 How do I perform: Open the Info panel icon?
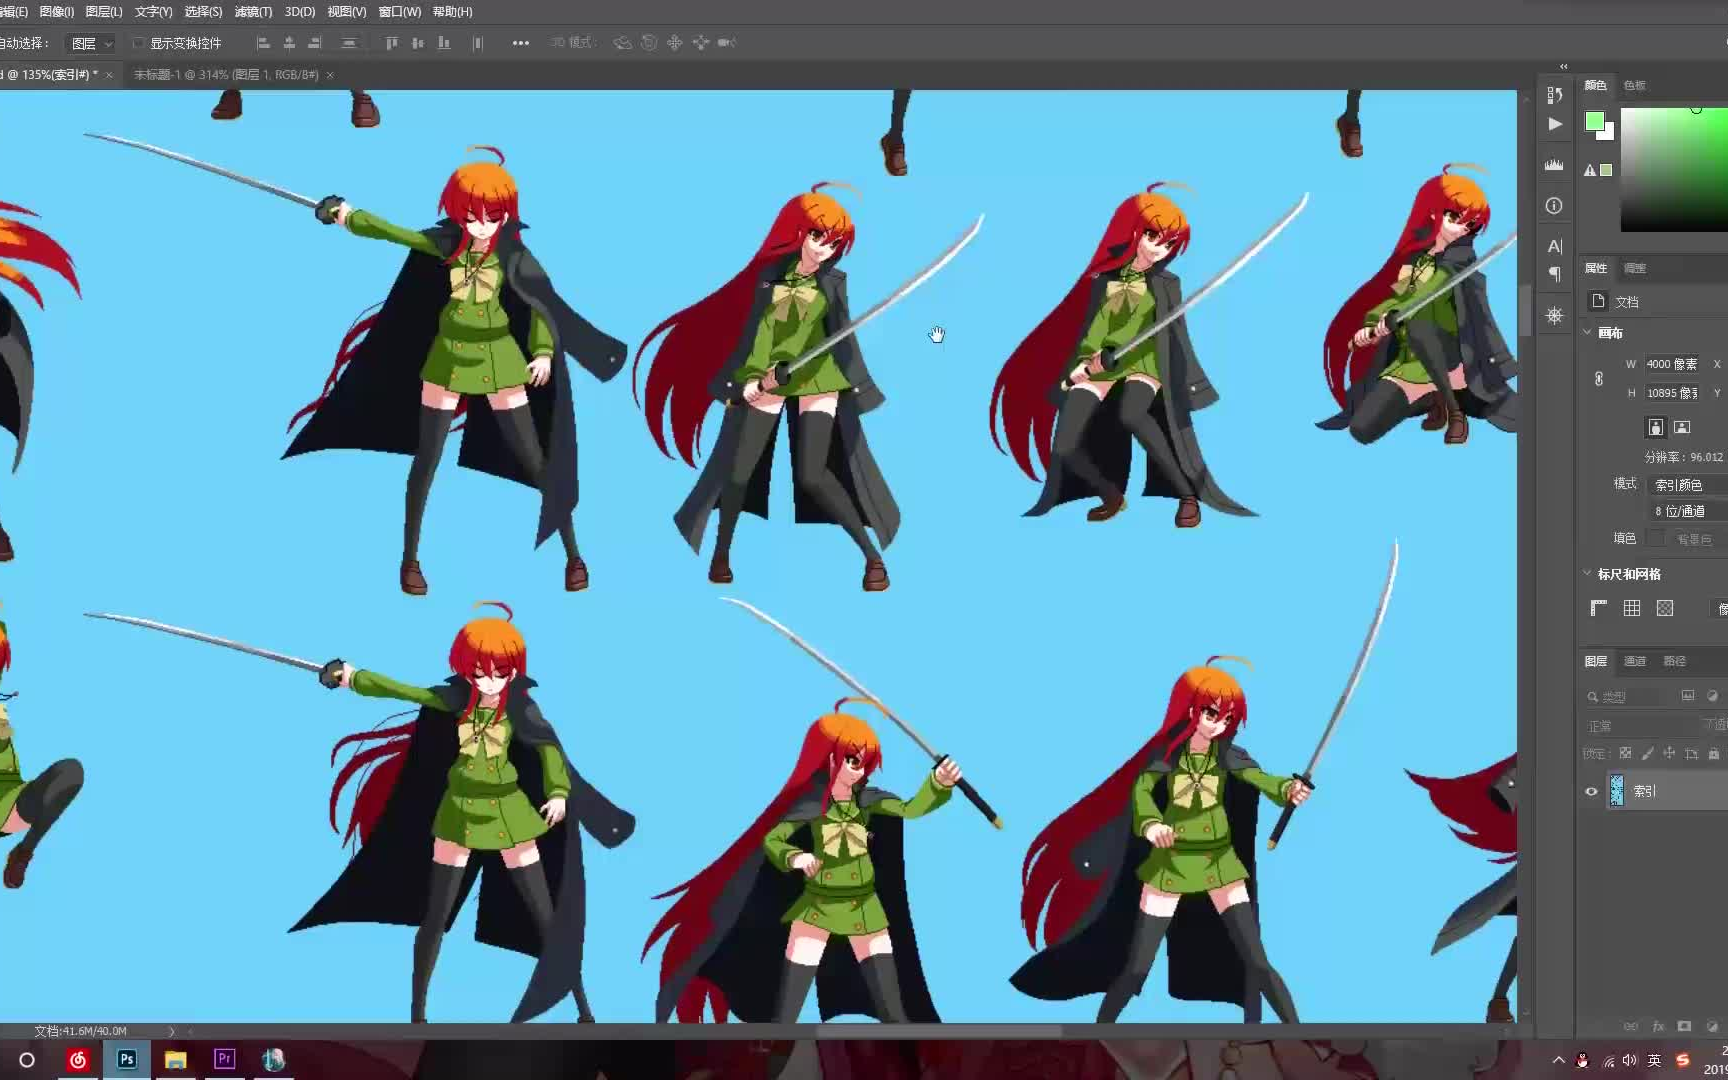[x=1554, y=205]
